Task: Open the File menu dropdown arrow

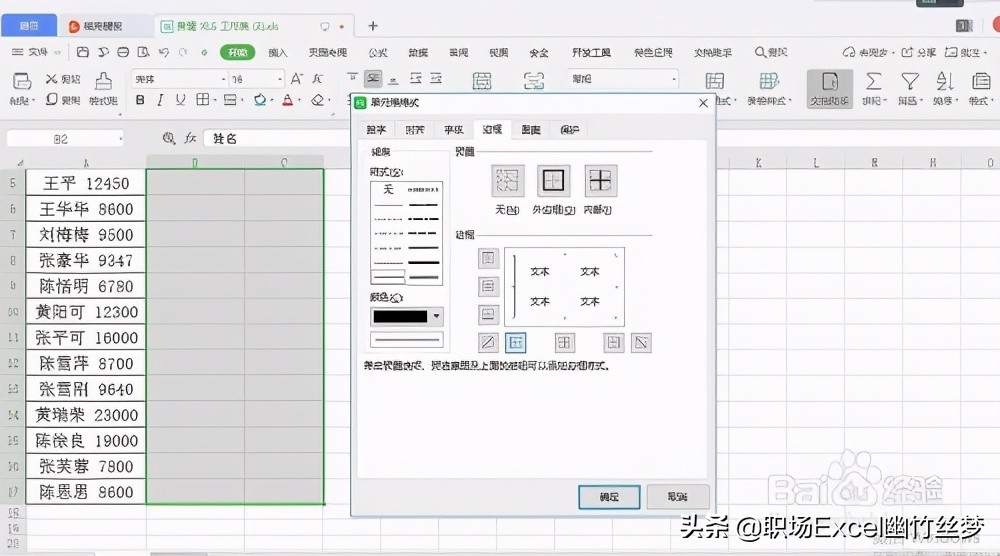Action: tap(57, 52)
